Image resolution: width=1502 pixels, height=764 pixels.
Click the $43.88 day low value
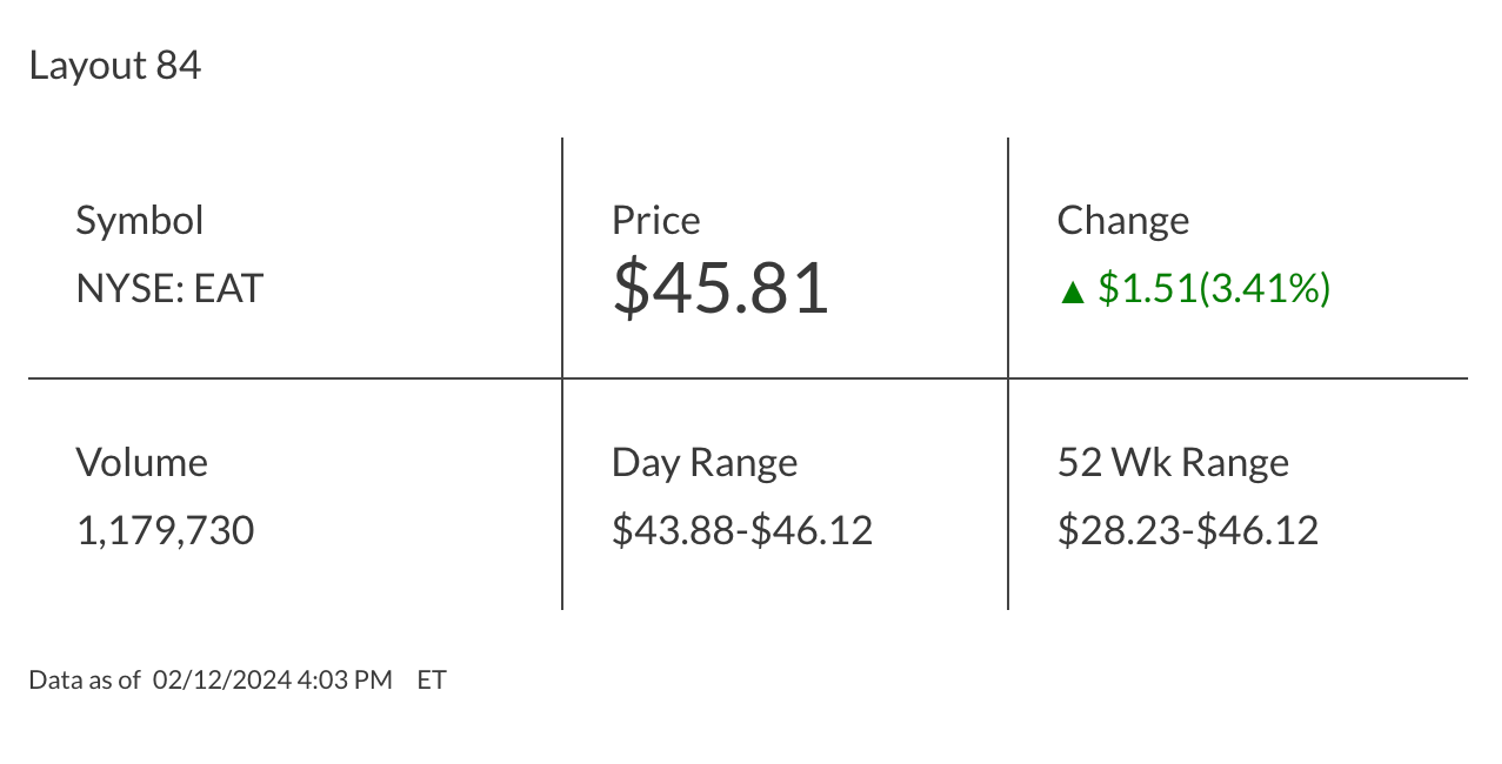pos(674,530)
